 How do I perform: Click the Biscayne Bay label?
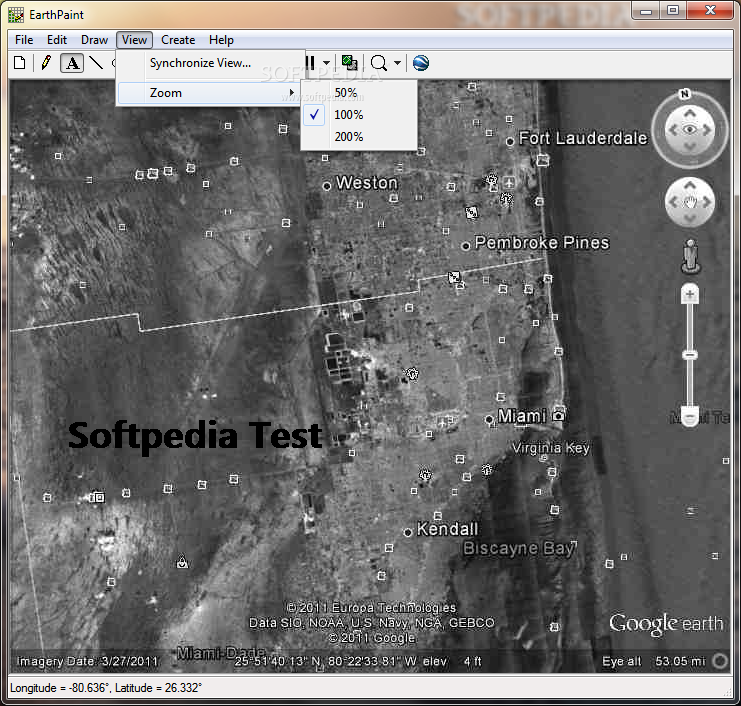point(520,548)
